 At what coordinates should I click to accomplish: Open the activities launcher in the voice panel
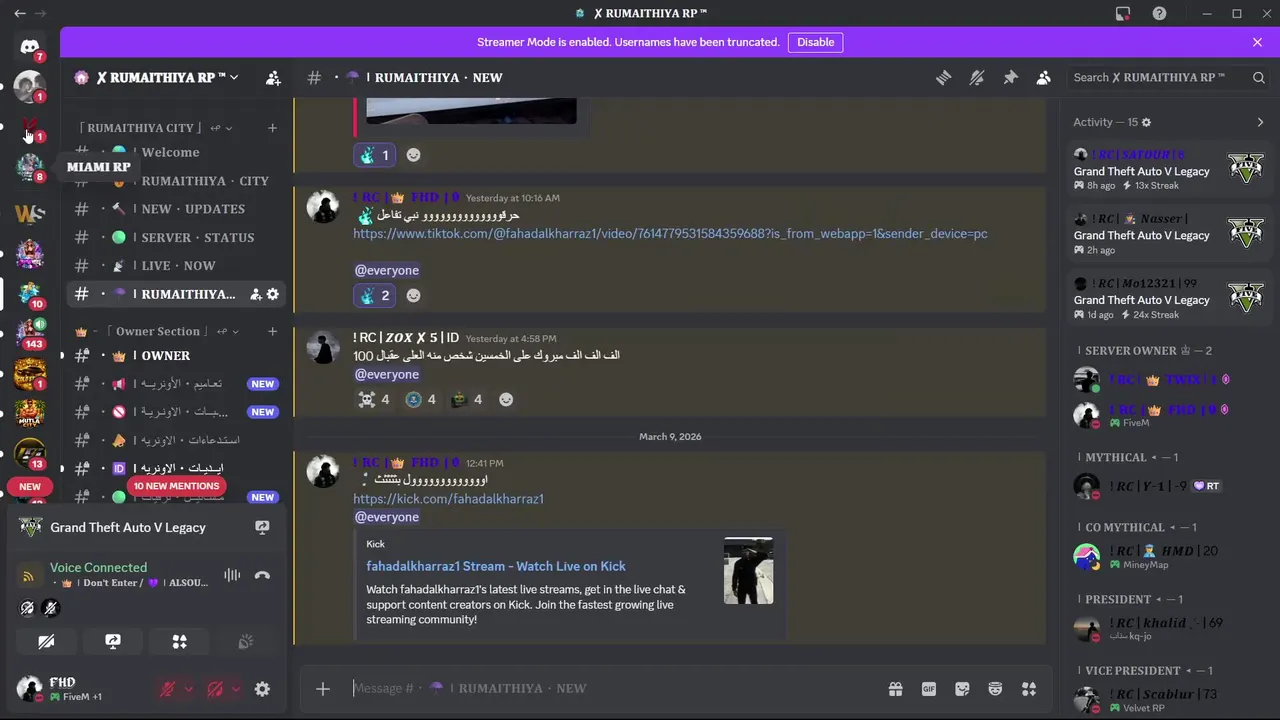click(179, 642)
